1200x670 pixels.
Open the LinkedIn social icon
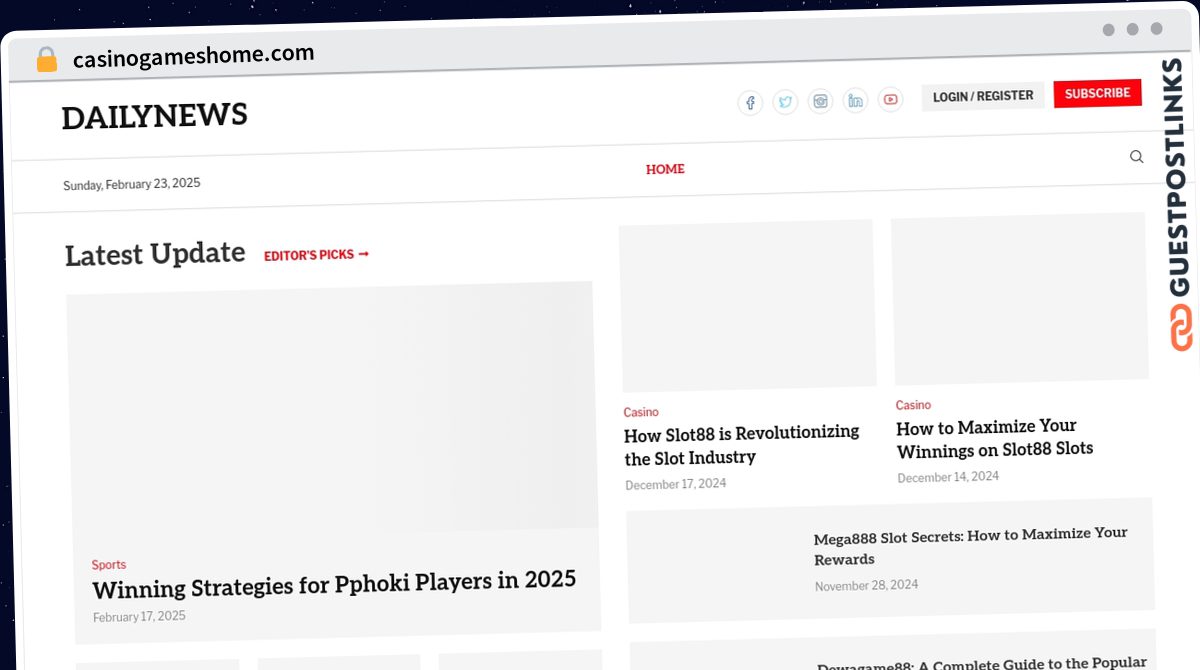coord(855,100)
